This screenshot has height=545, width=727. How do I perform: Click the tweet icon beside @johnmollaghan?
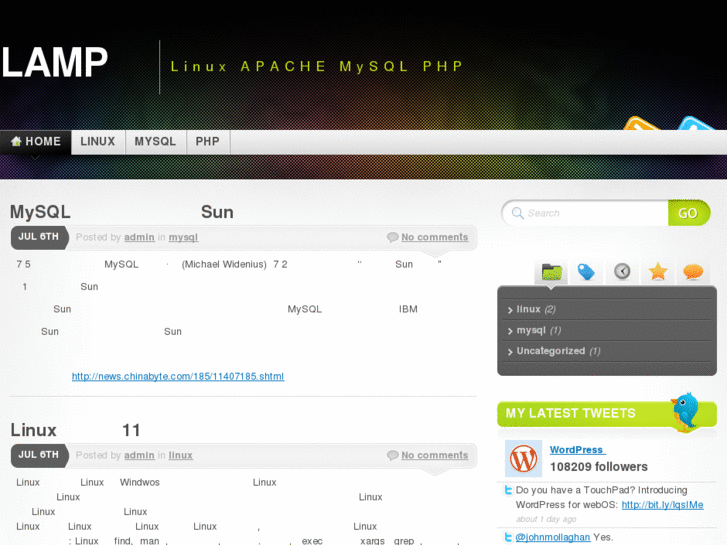coord(509,537)
